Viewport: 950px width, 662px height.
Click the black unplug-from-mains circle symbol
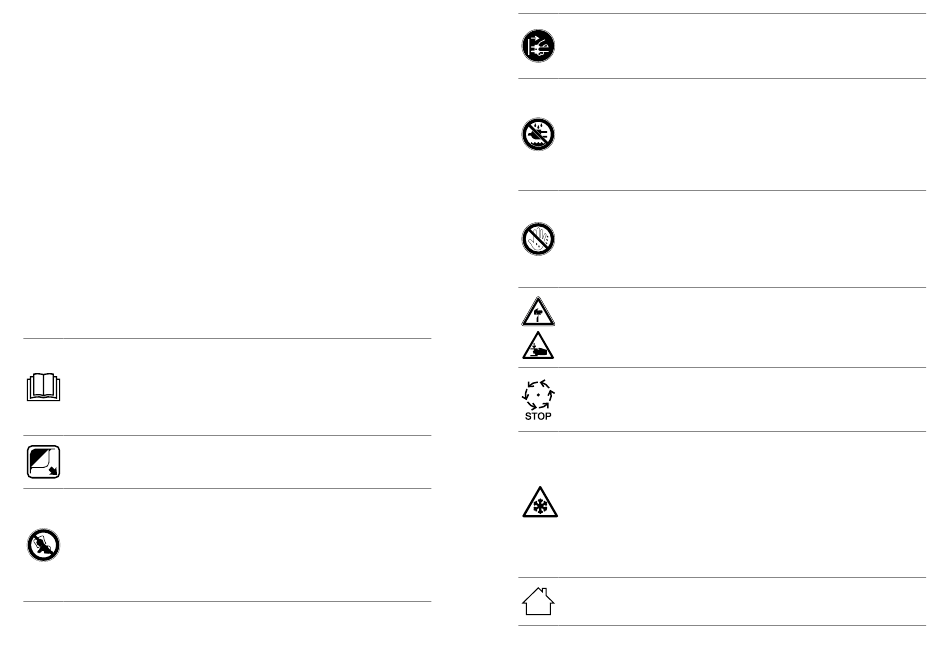pyautogui.click(x=538, y=47)
